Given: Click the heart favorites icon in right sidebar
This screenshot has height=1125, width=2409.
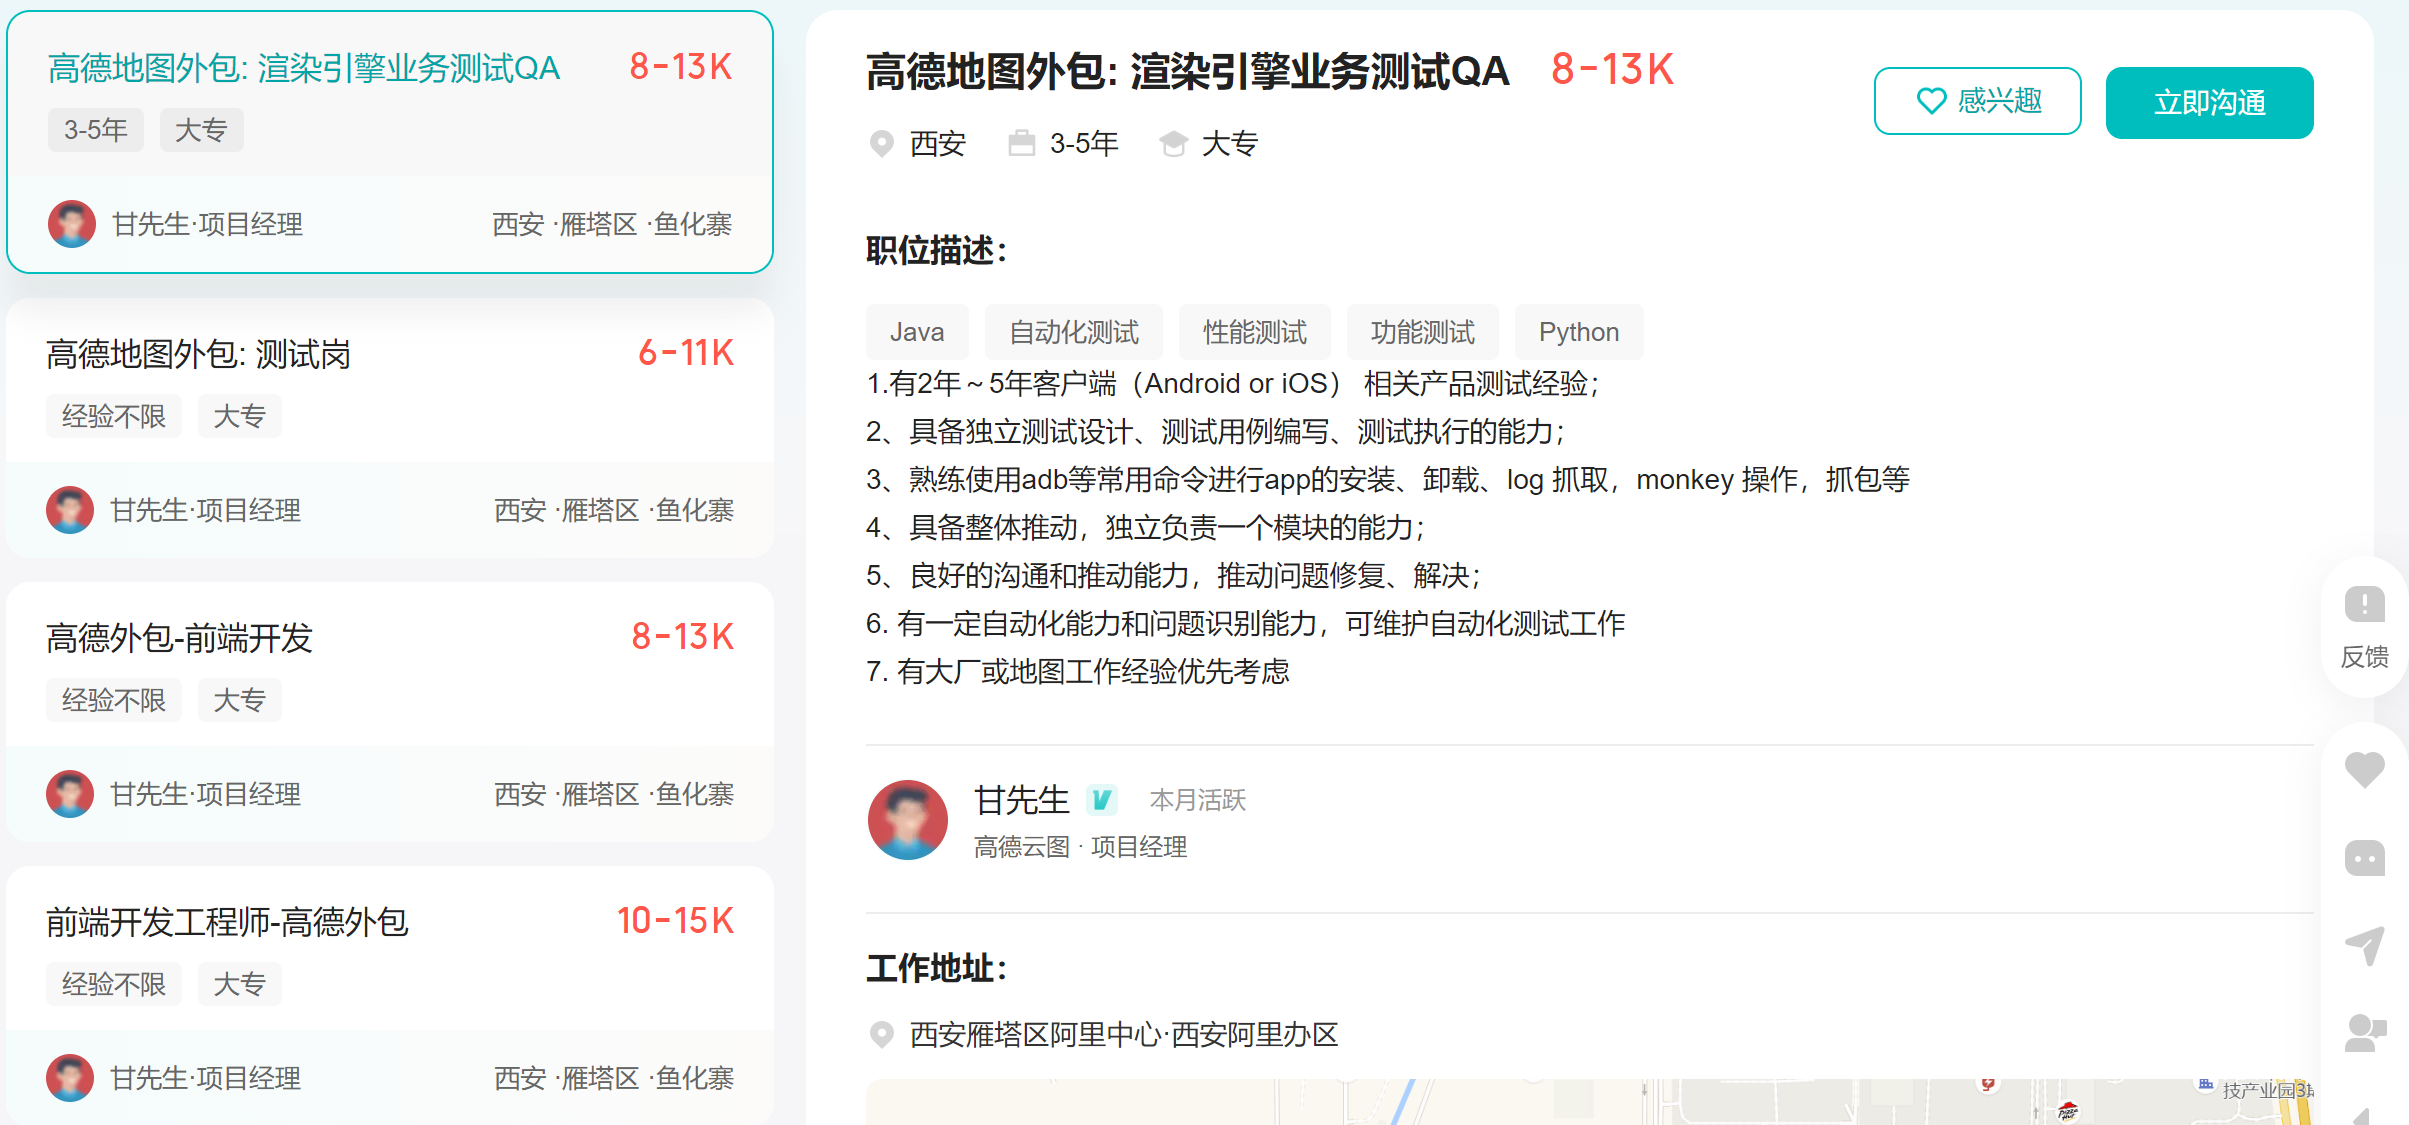Looking at the screenshot, I should pos(2364,769).
